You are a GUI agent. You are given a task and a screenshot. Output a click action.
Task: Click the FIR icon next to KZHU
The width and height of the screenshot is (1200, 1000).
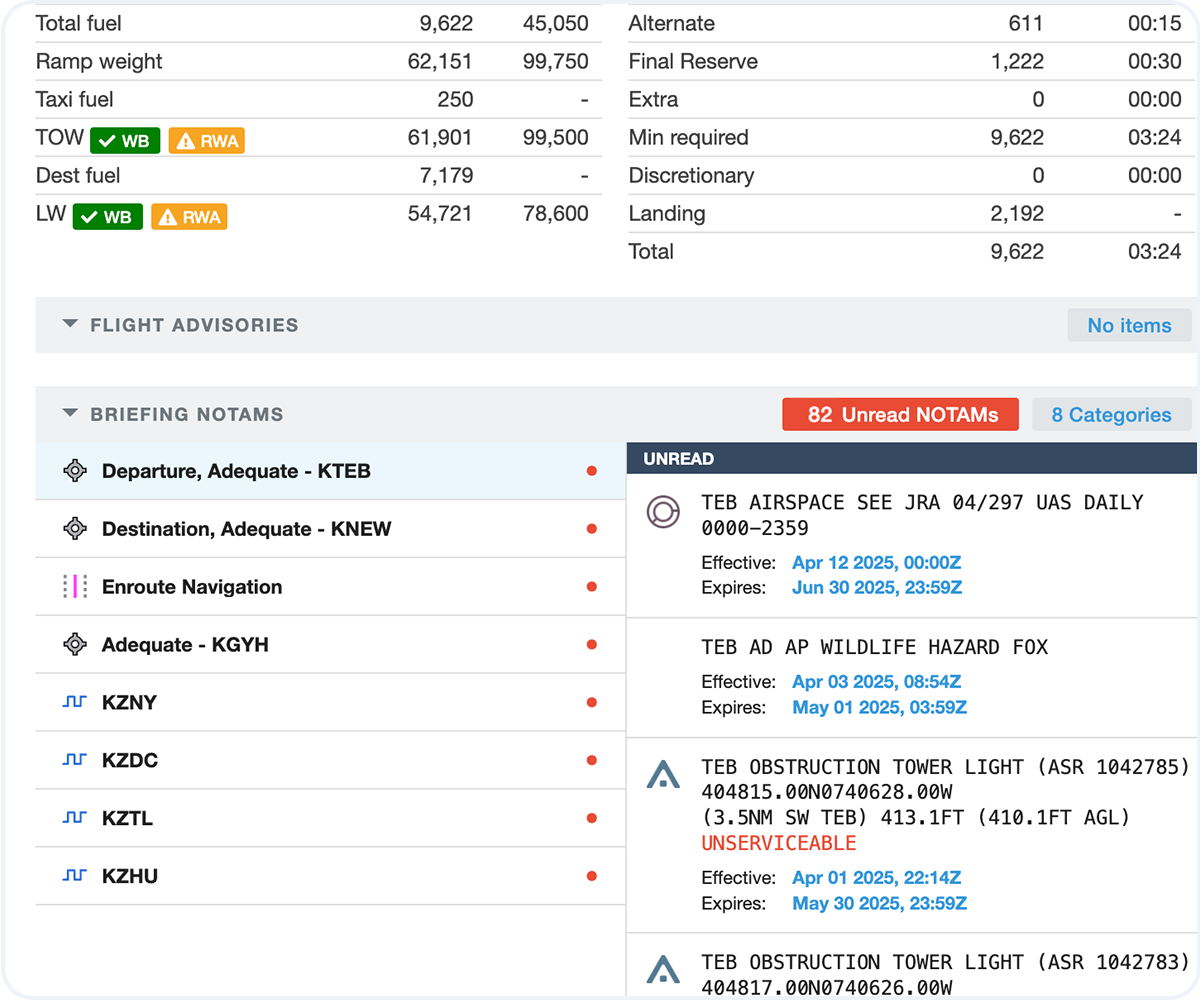point(75,877)
